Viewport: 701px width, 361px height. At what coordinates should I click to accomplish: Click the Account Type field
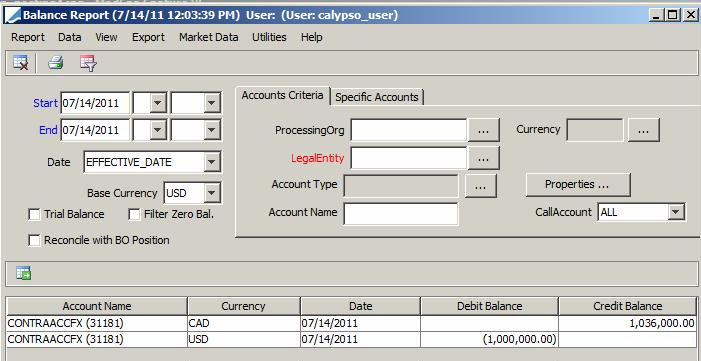[x=401, y=186]
